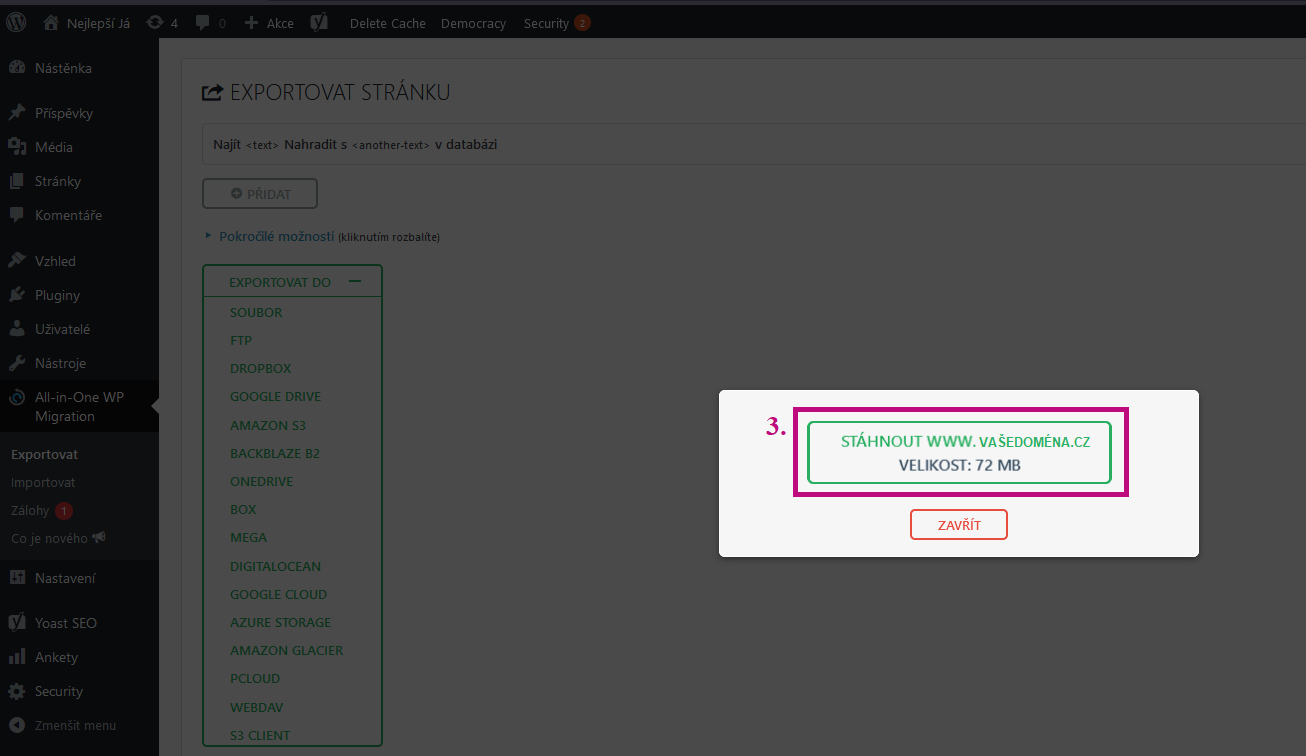Click the Yoast icon in admin bar
Viewport: 1306px width, 756px height.
pos(320,23)
